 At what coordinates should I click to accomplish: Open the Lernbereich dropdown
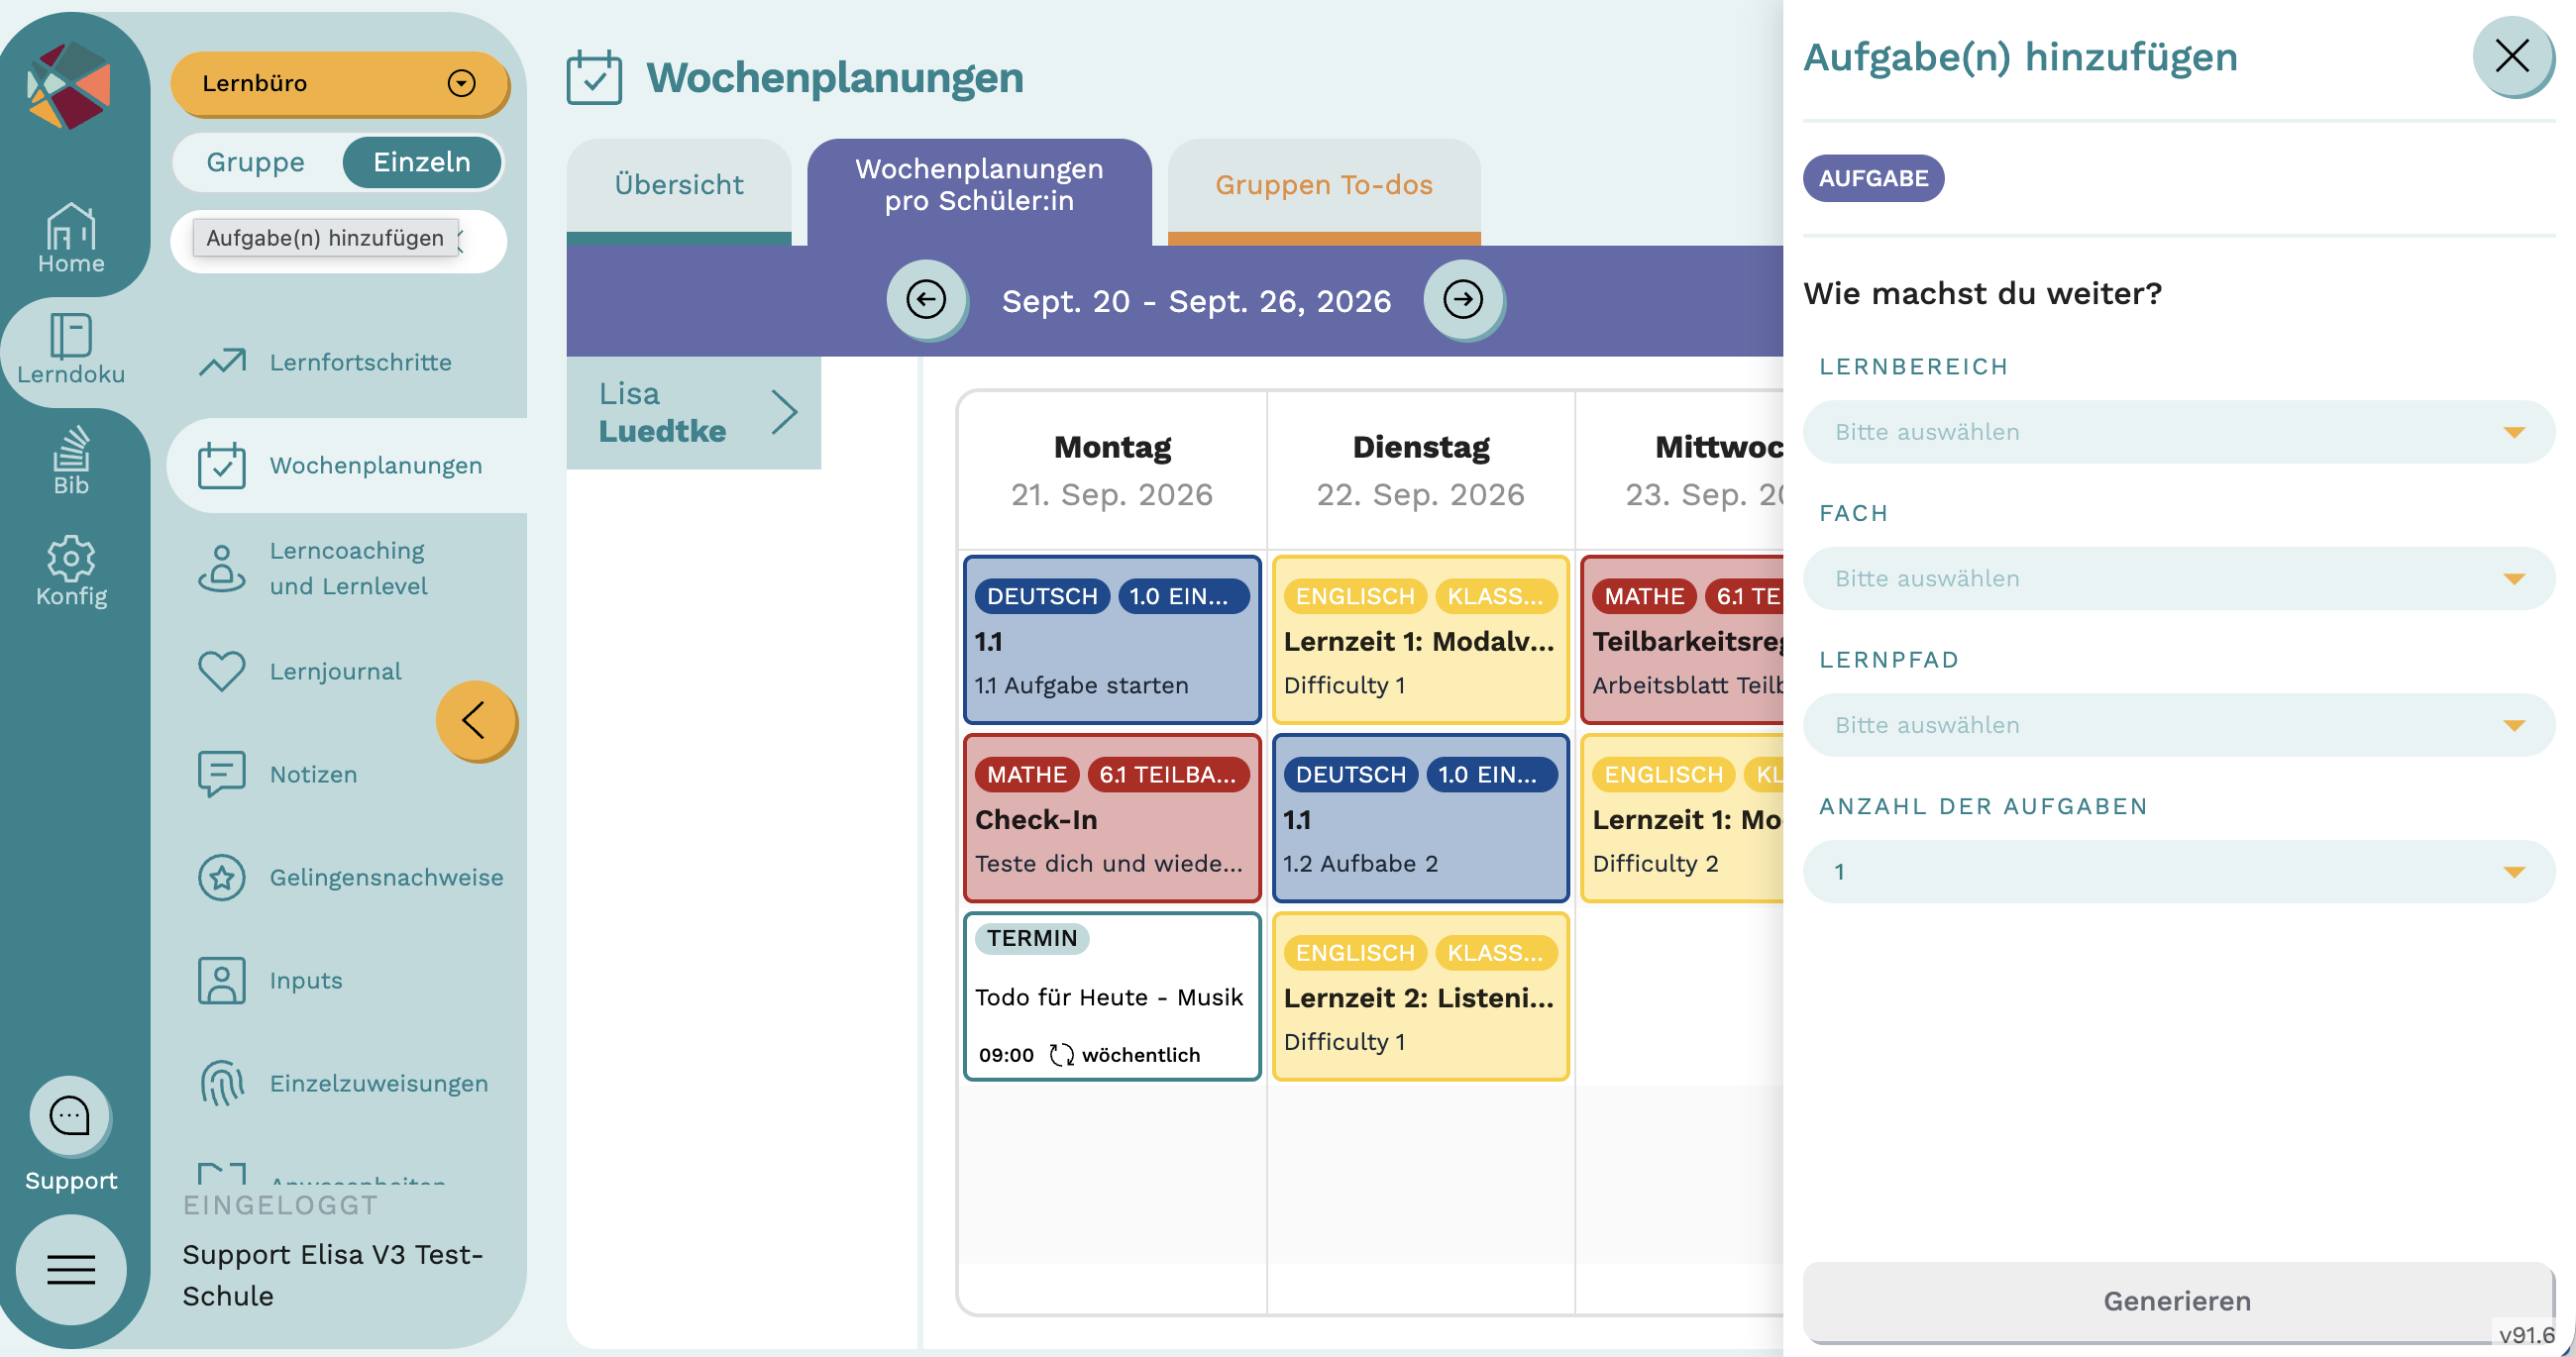(x=2178, y=432)
